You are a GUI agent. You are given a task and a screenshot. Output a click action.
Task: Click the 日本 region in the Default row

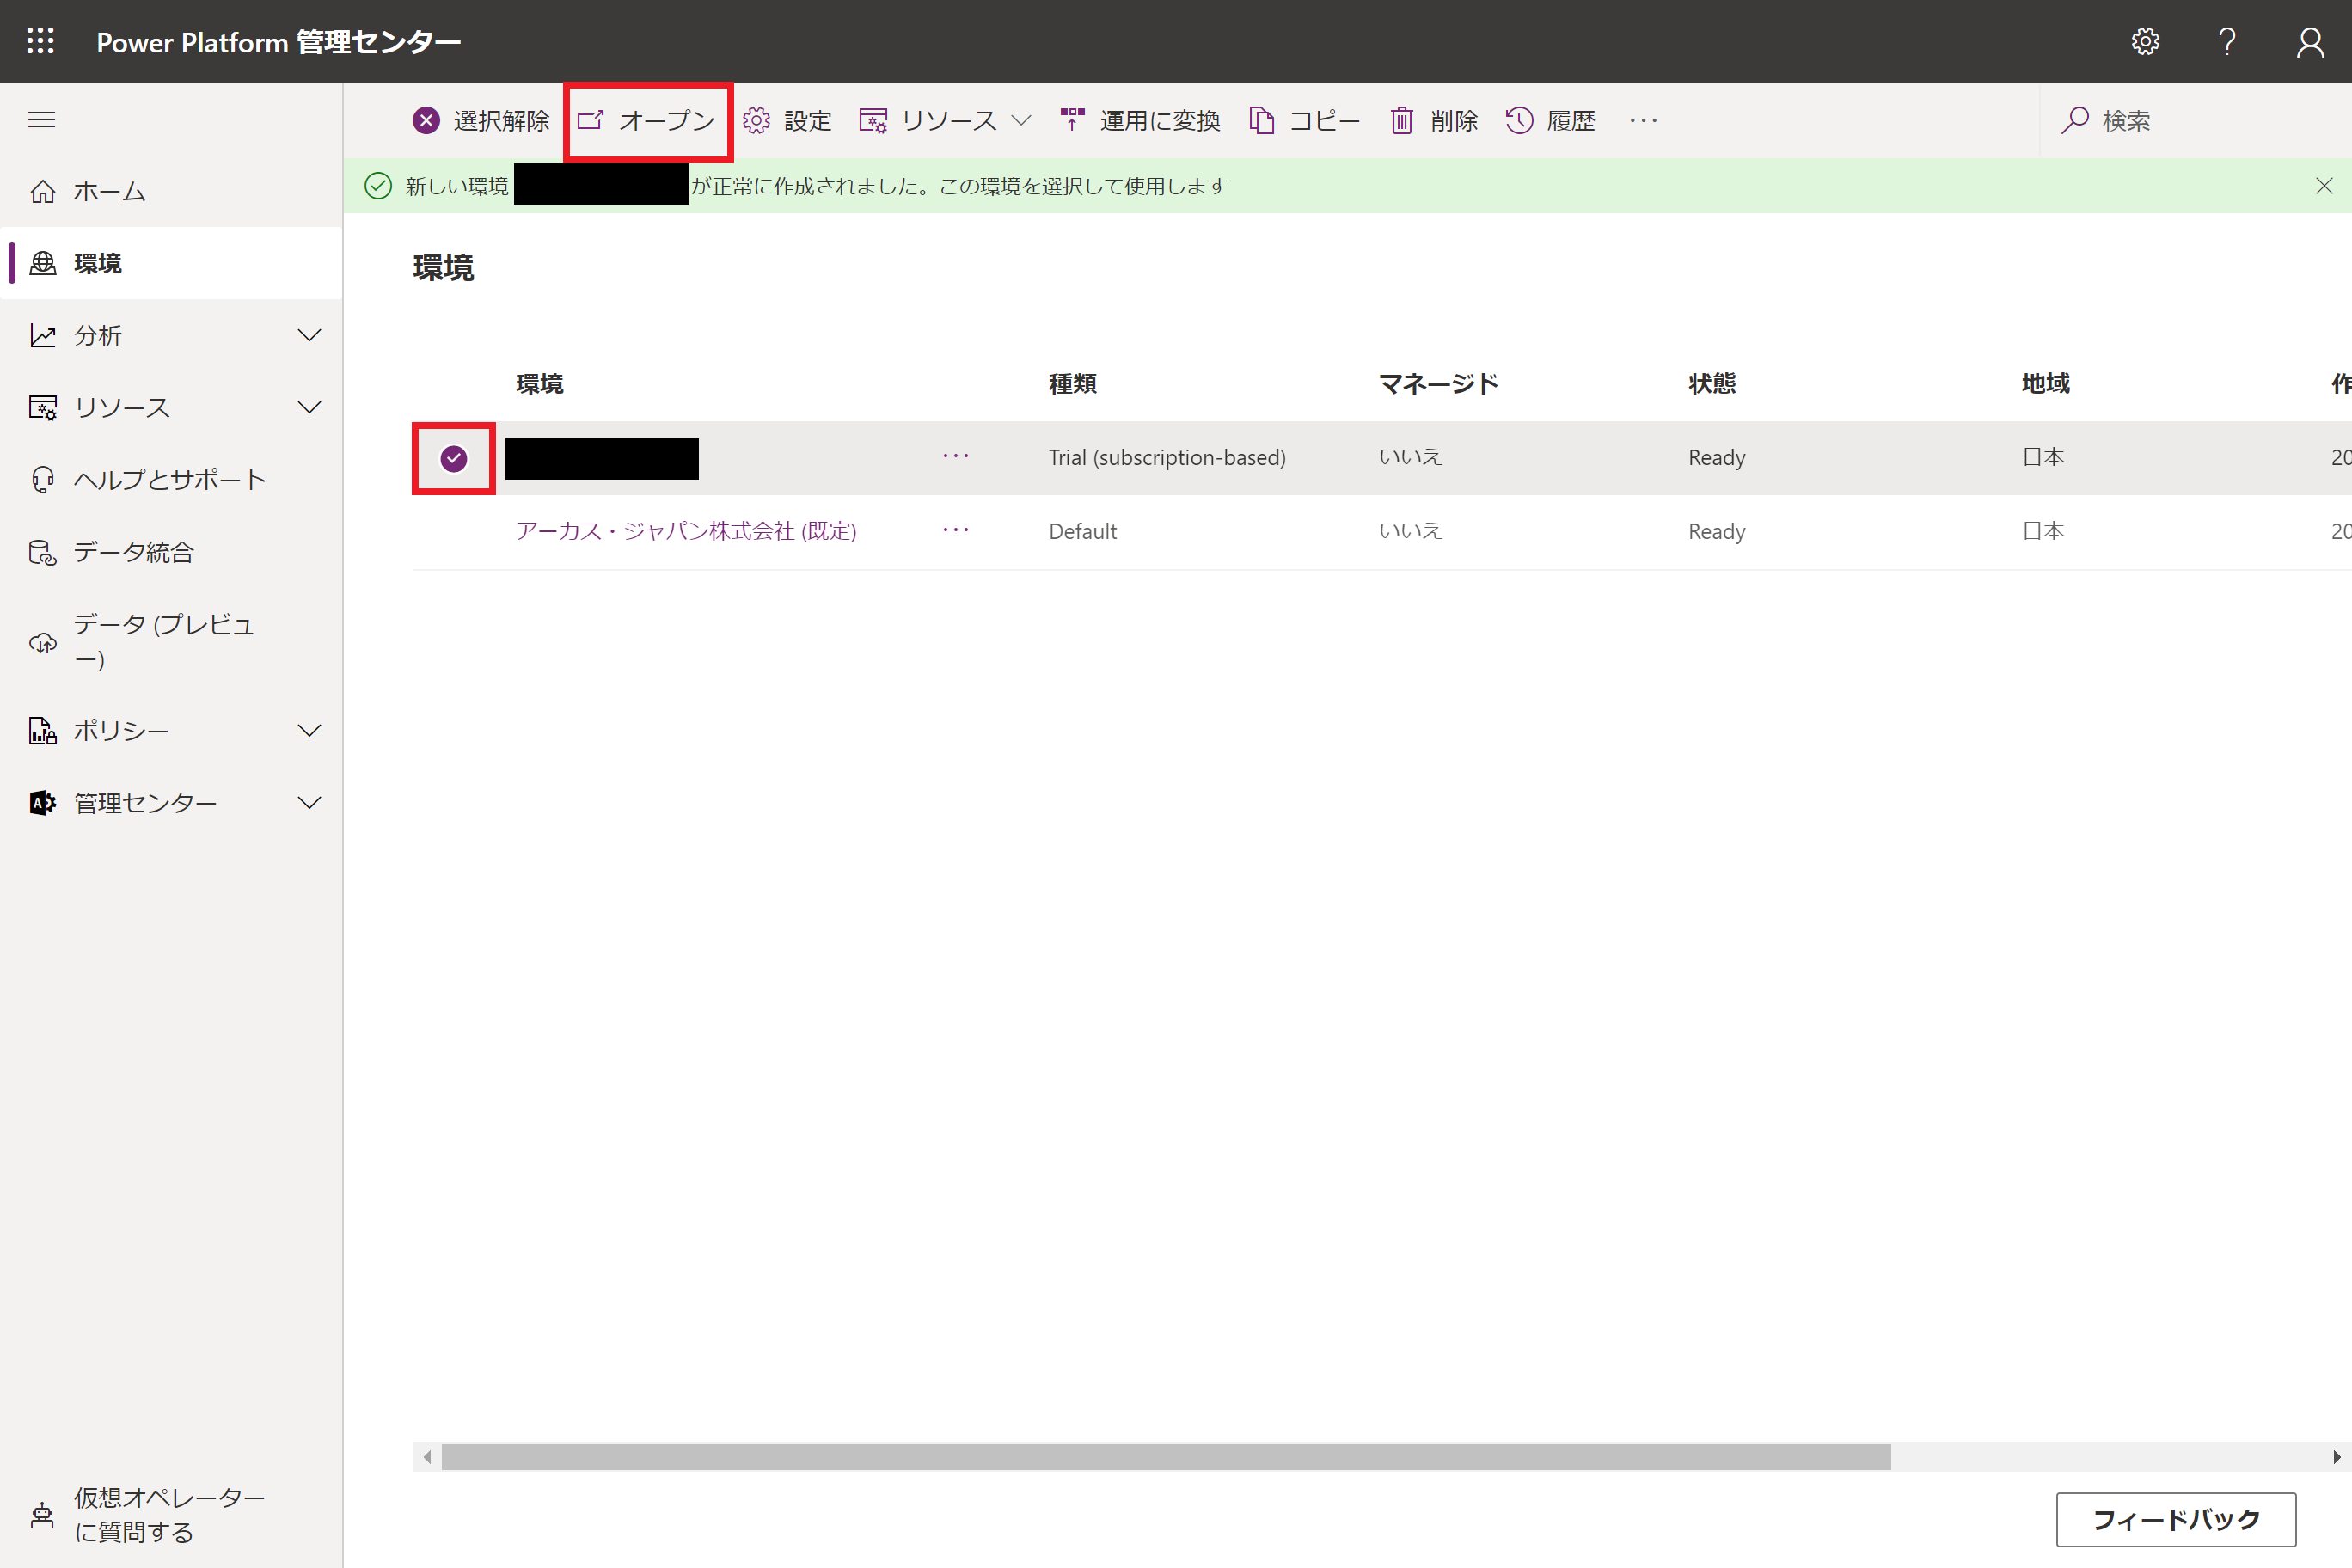point(2043,531)
